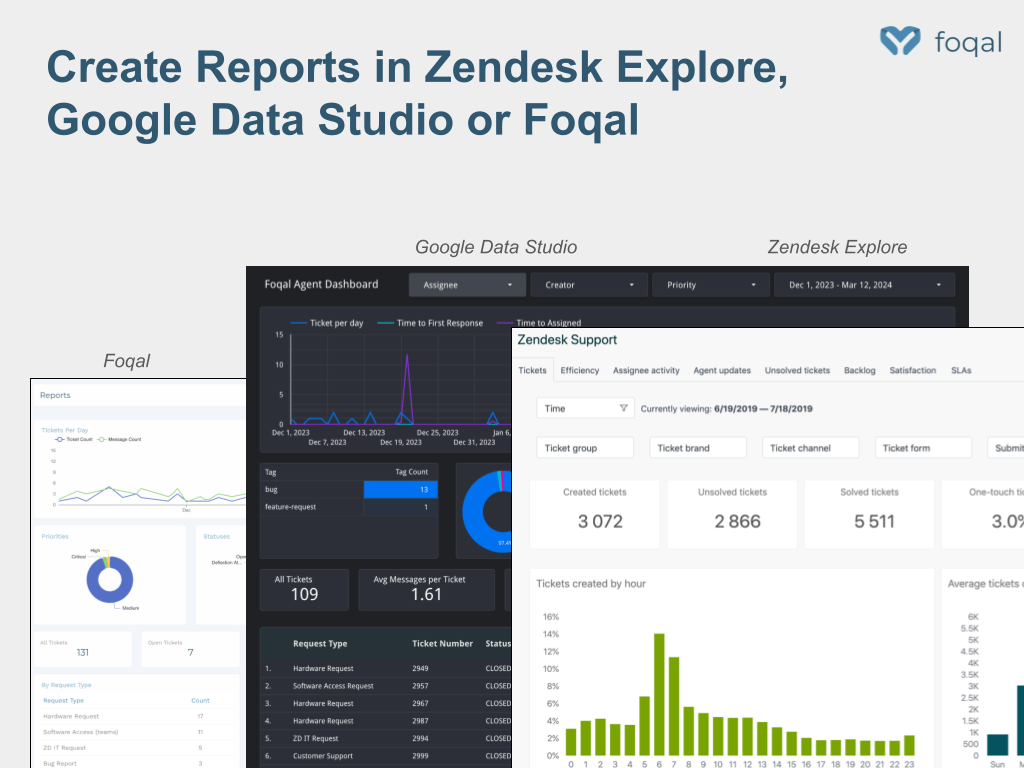Switch to the Efficiency tab

pos(580,370)
